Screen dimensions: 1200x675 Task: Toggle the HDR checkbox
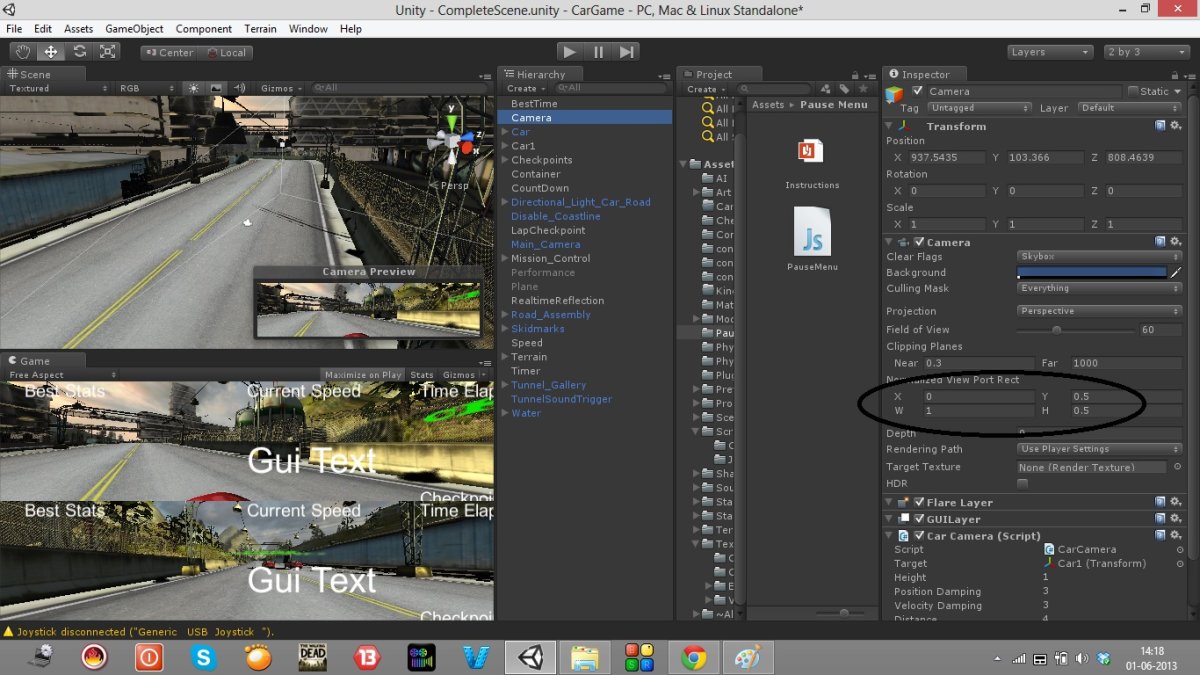click(1022, 484)
